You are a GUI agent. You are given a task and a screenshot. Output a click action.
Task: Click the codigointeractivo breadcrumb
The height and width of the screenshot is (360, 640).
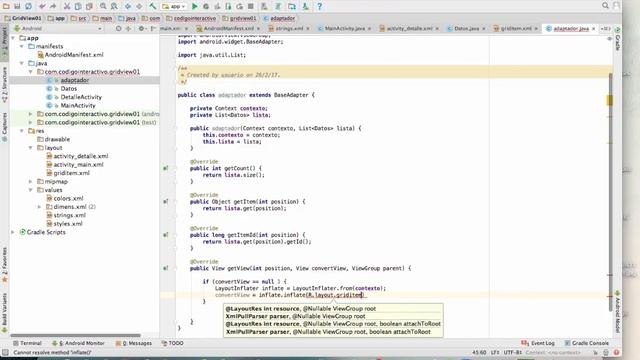click(x=191, y=18)
